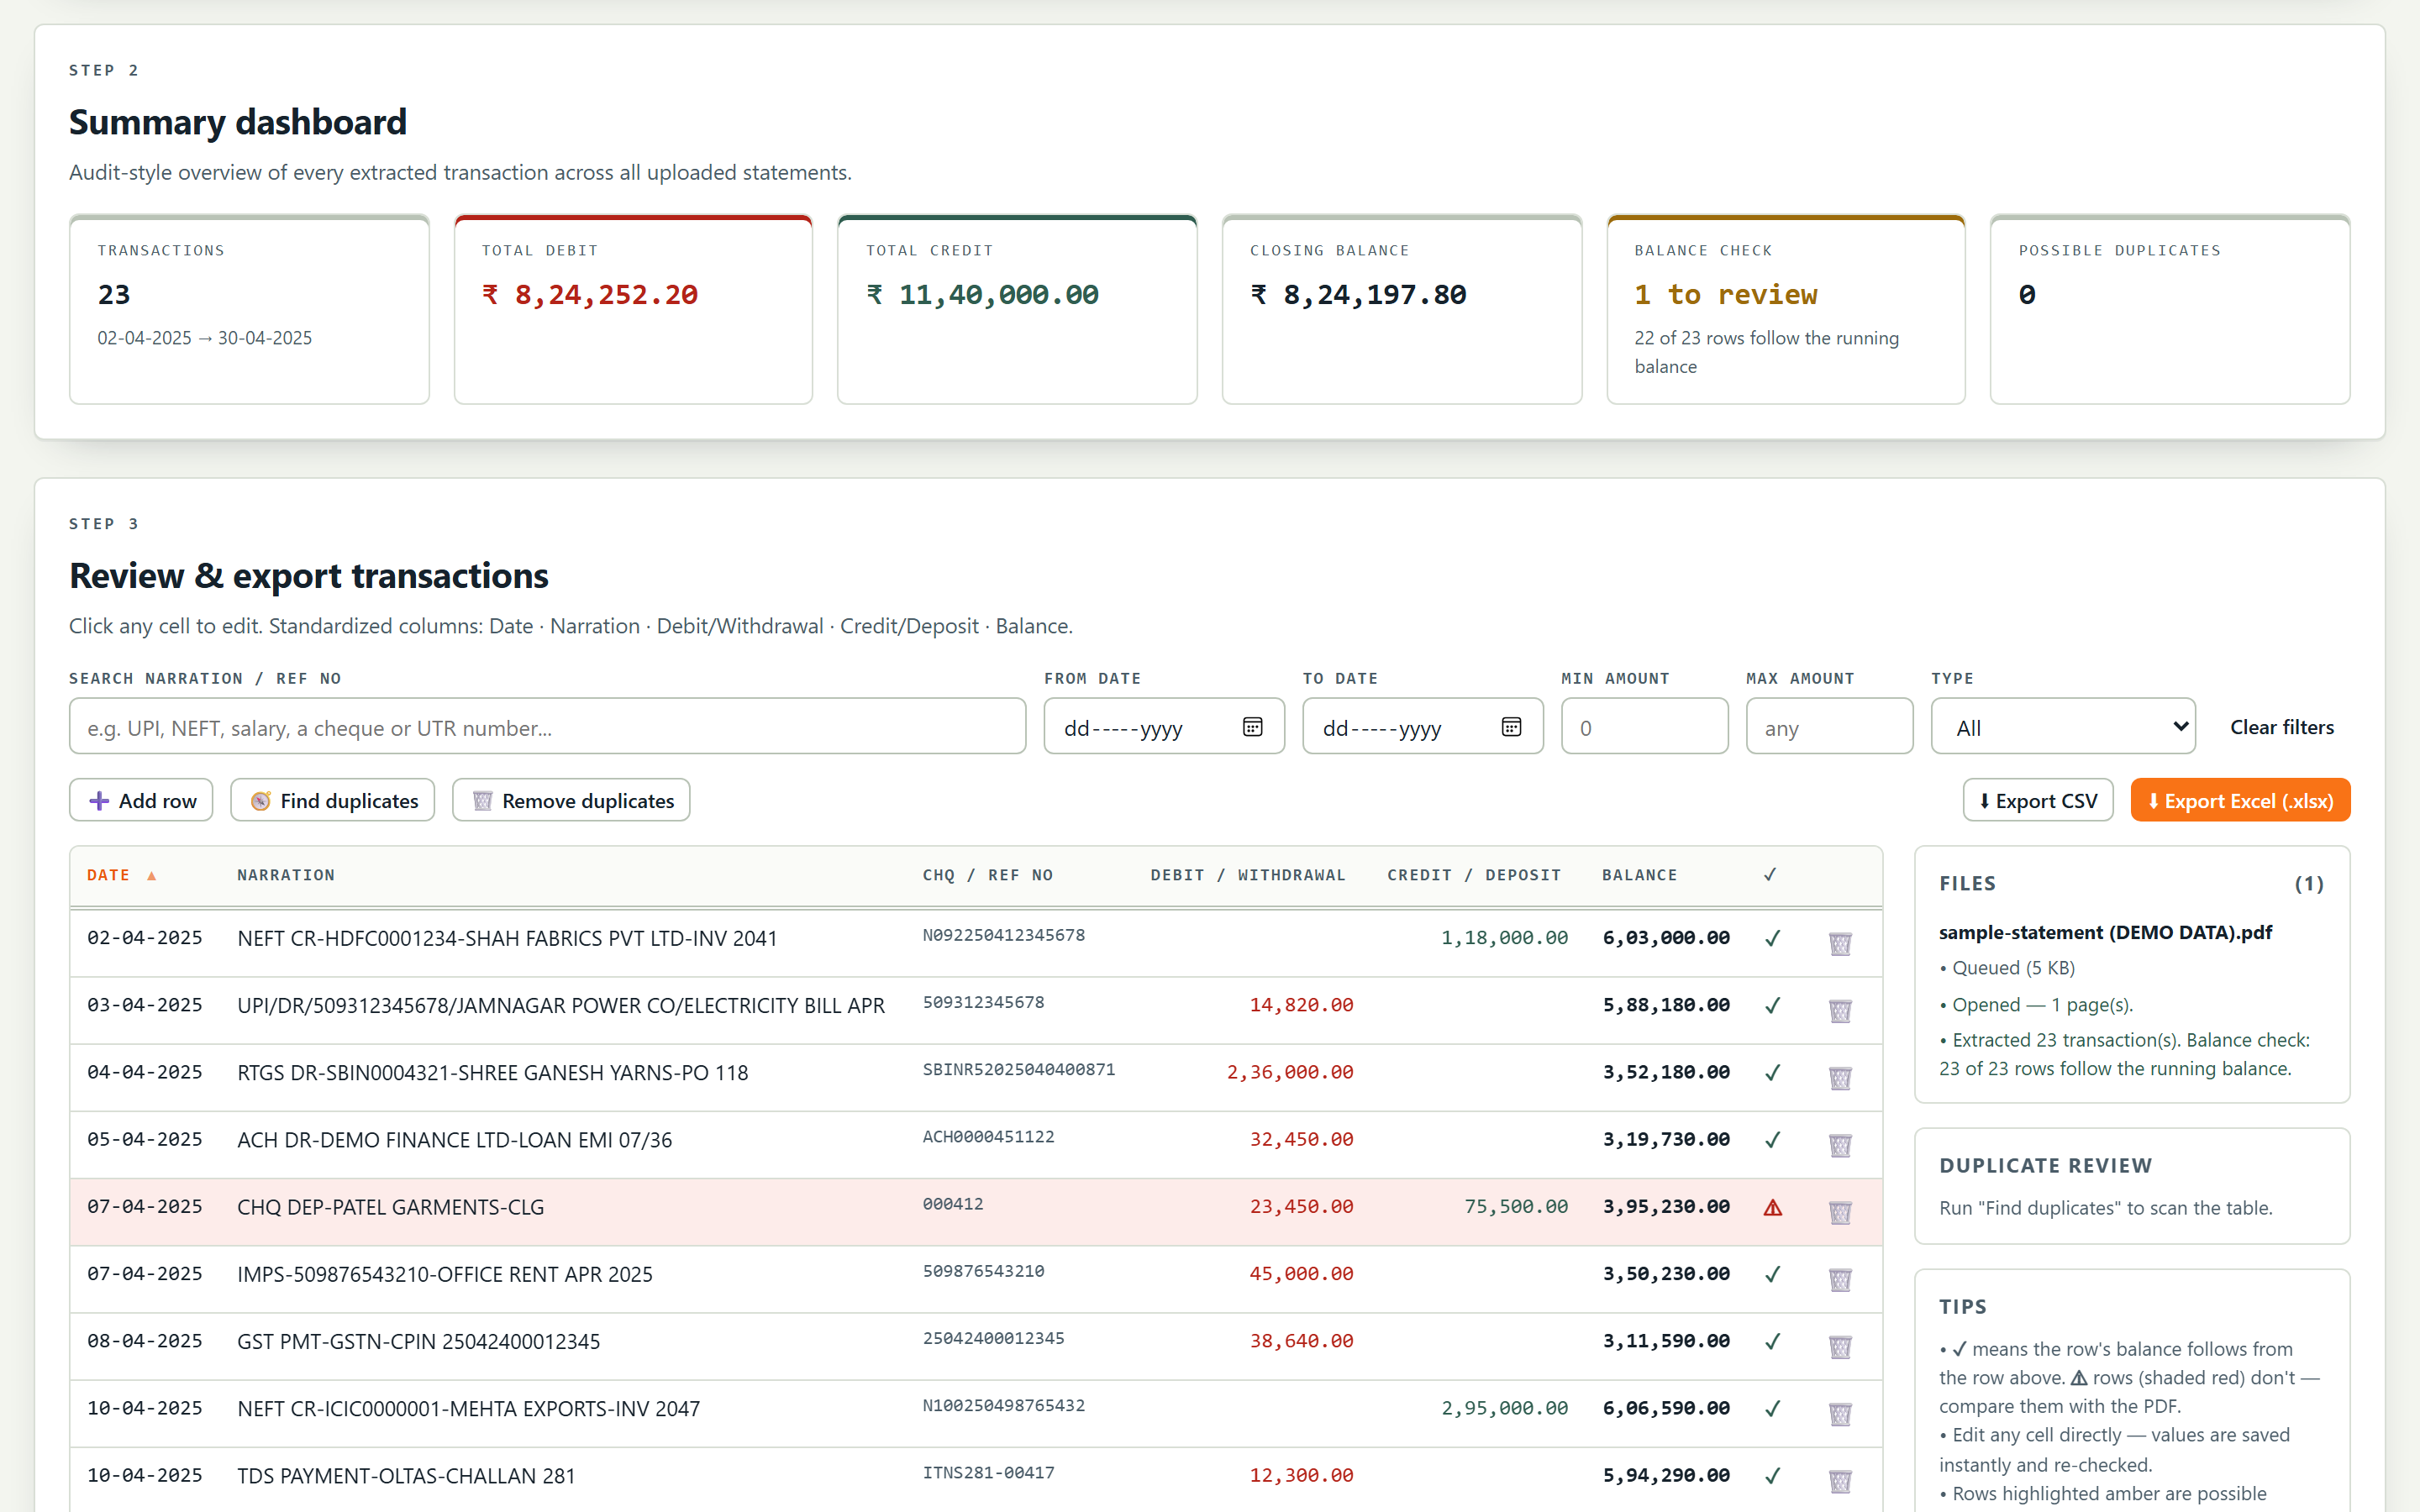The height and width of the screenshot is (1512, 2420).
Task: Click the checkmark on the OFFICE RENT row
Action: [x=1772, y=1274]
